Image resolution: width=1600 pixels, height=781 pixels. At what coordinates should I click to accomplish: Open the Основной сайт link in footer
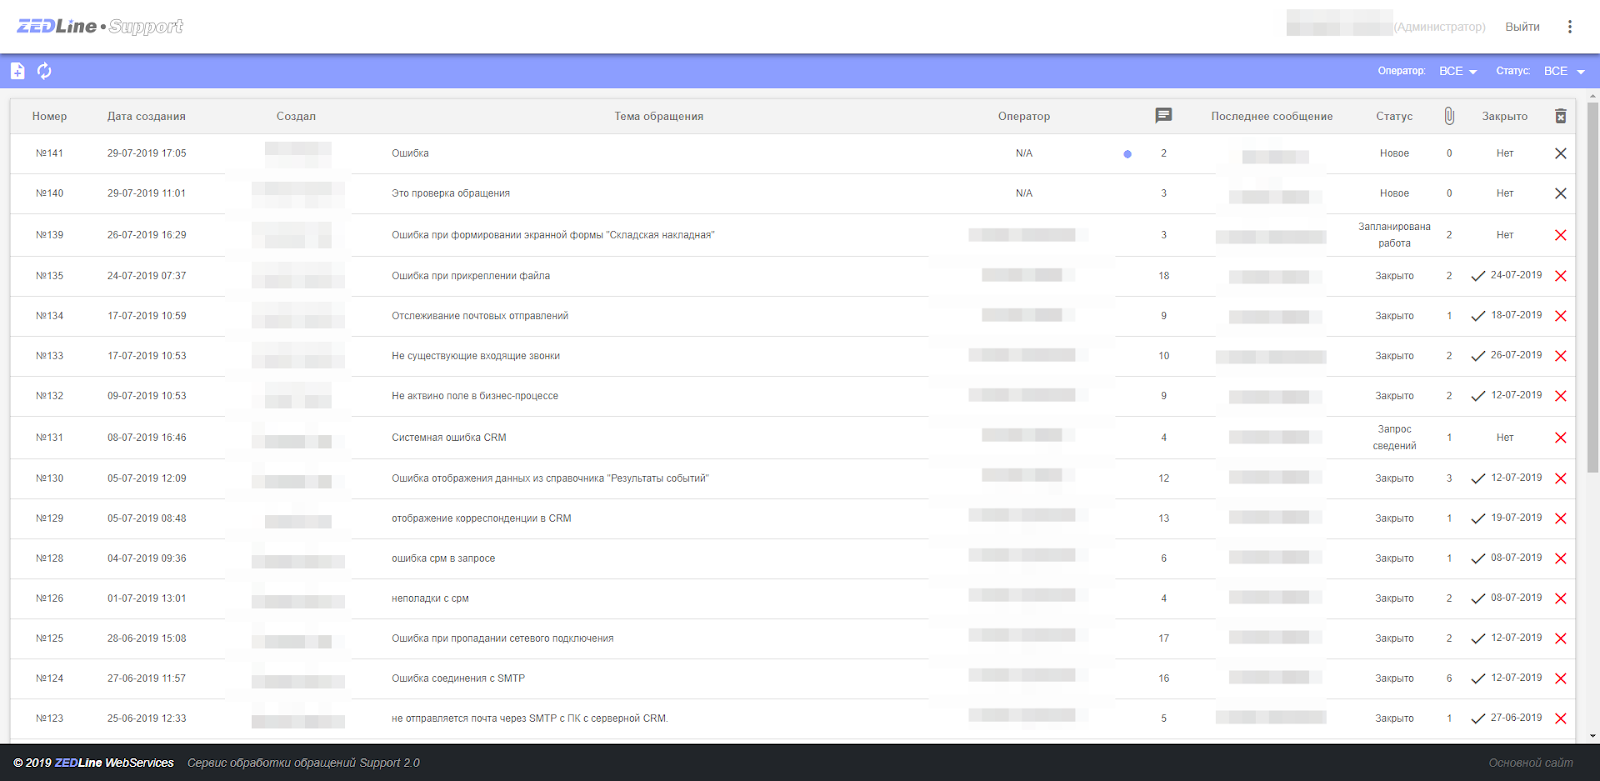(1531, 763)
